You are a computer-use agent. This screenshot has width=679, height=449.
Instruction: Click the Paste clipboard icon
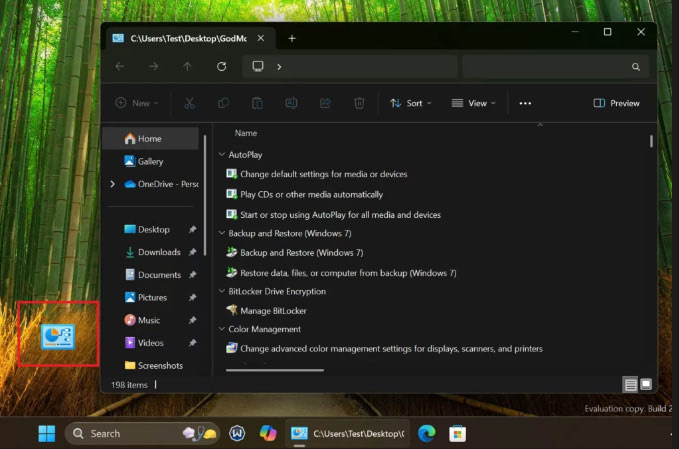point(257,103)
